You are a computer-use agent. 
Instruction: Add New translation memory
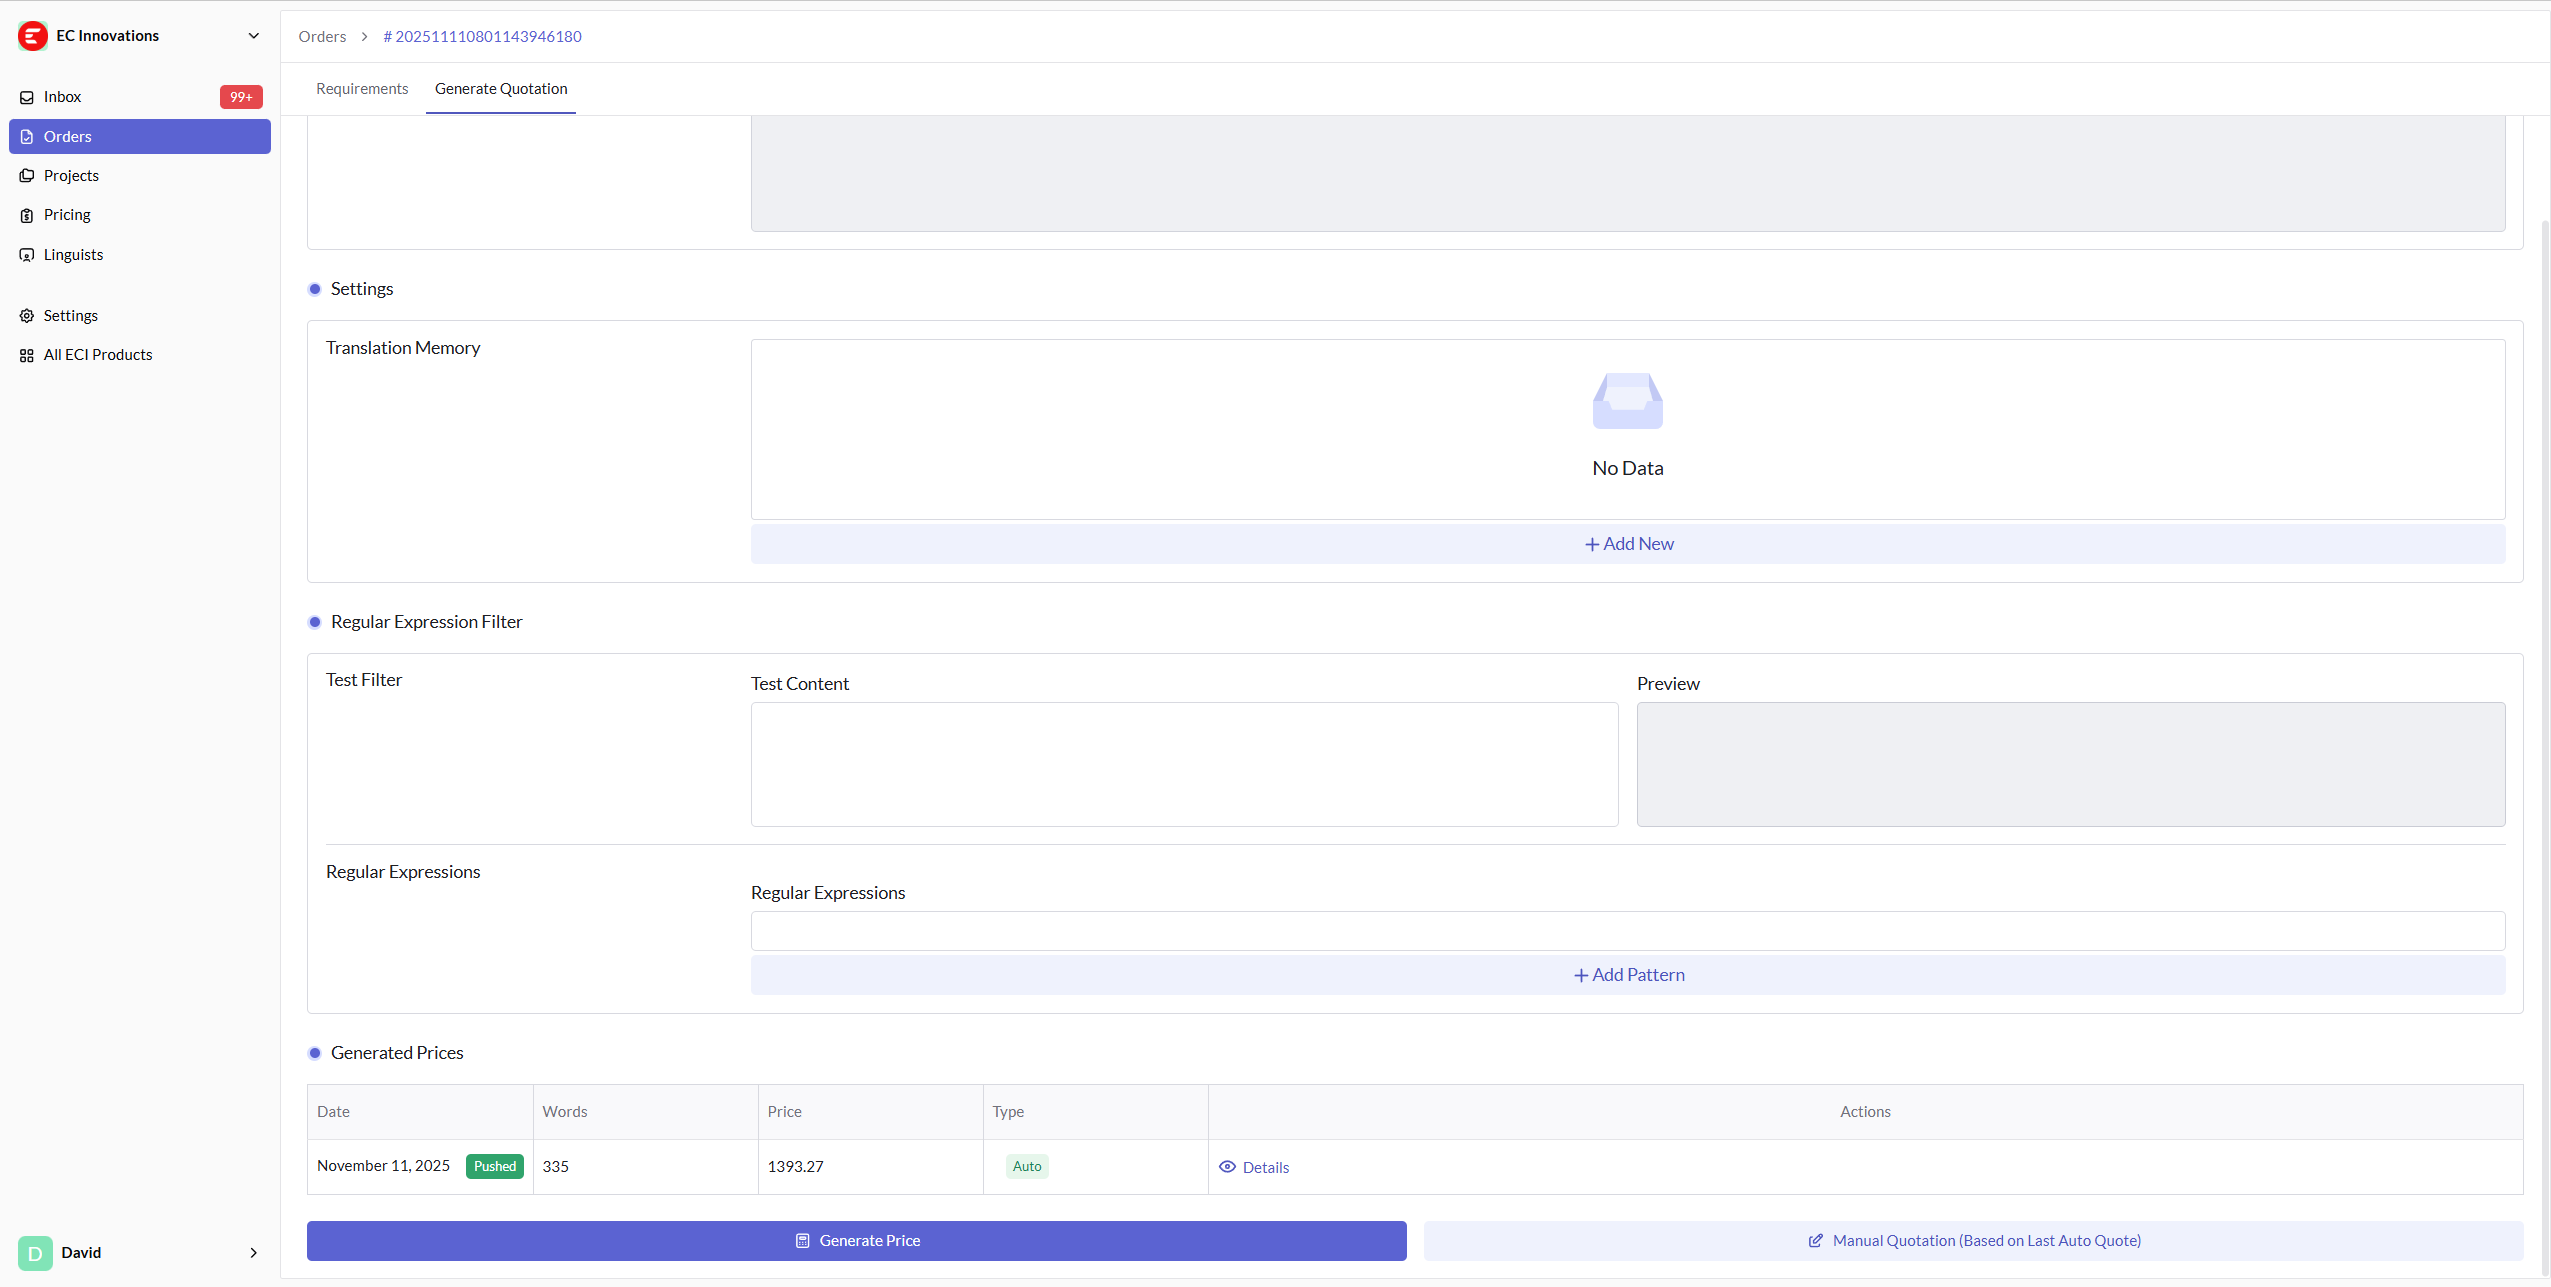[1628, 544]
